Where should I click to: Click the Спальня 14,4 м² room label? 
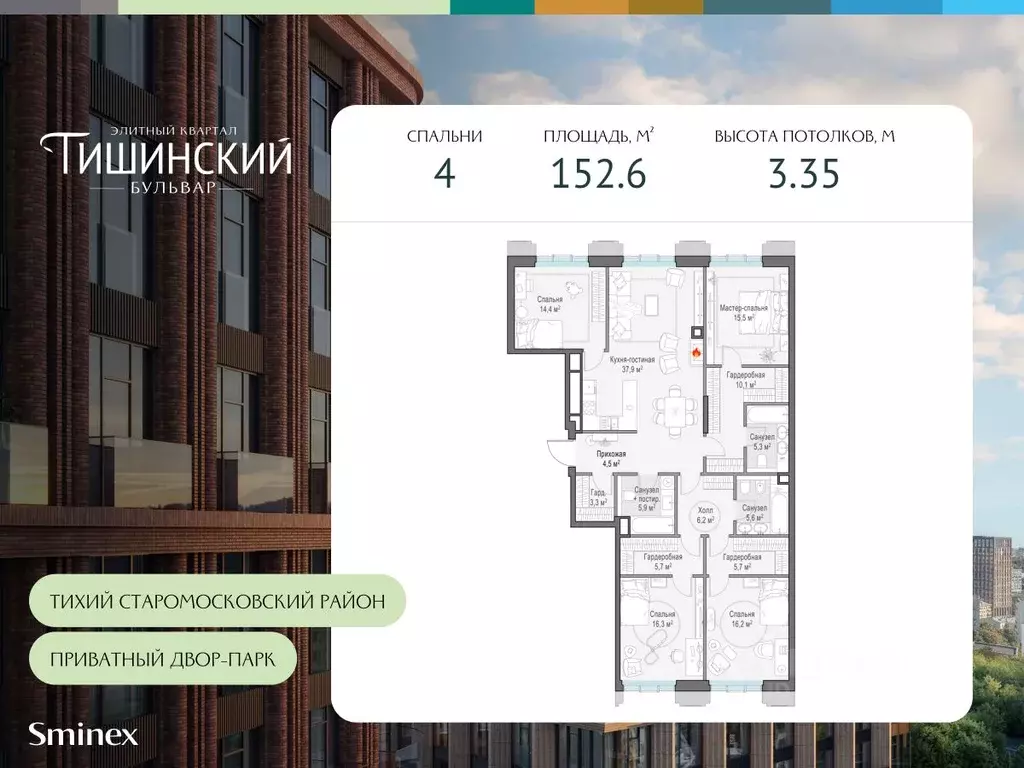[550, 304]
